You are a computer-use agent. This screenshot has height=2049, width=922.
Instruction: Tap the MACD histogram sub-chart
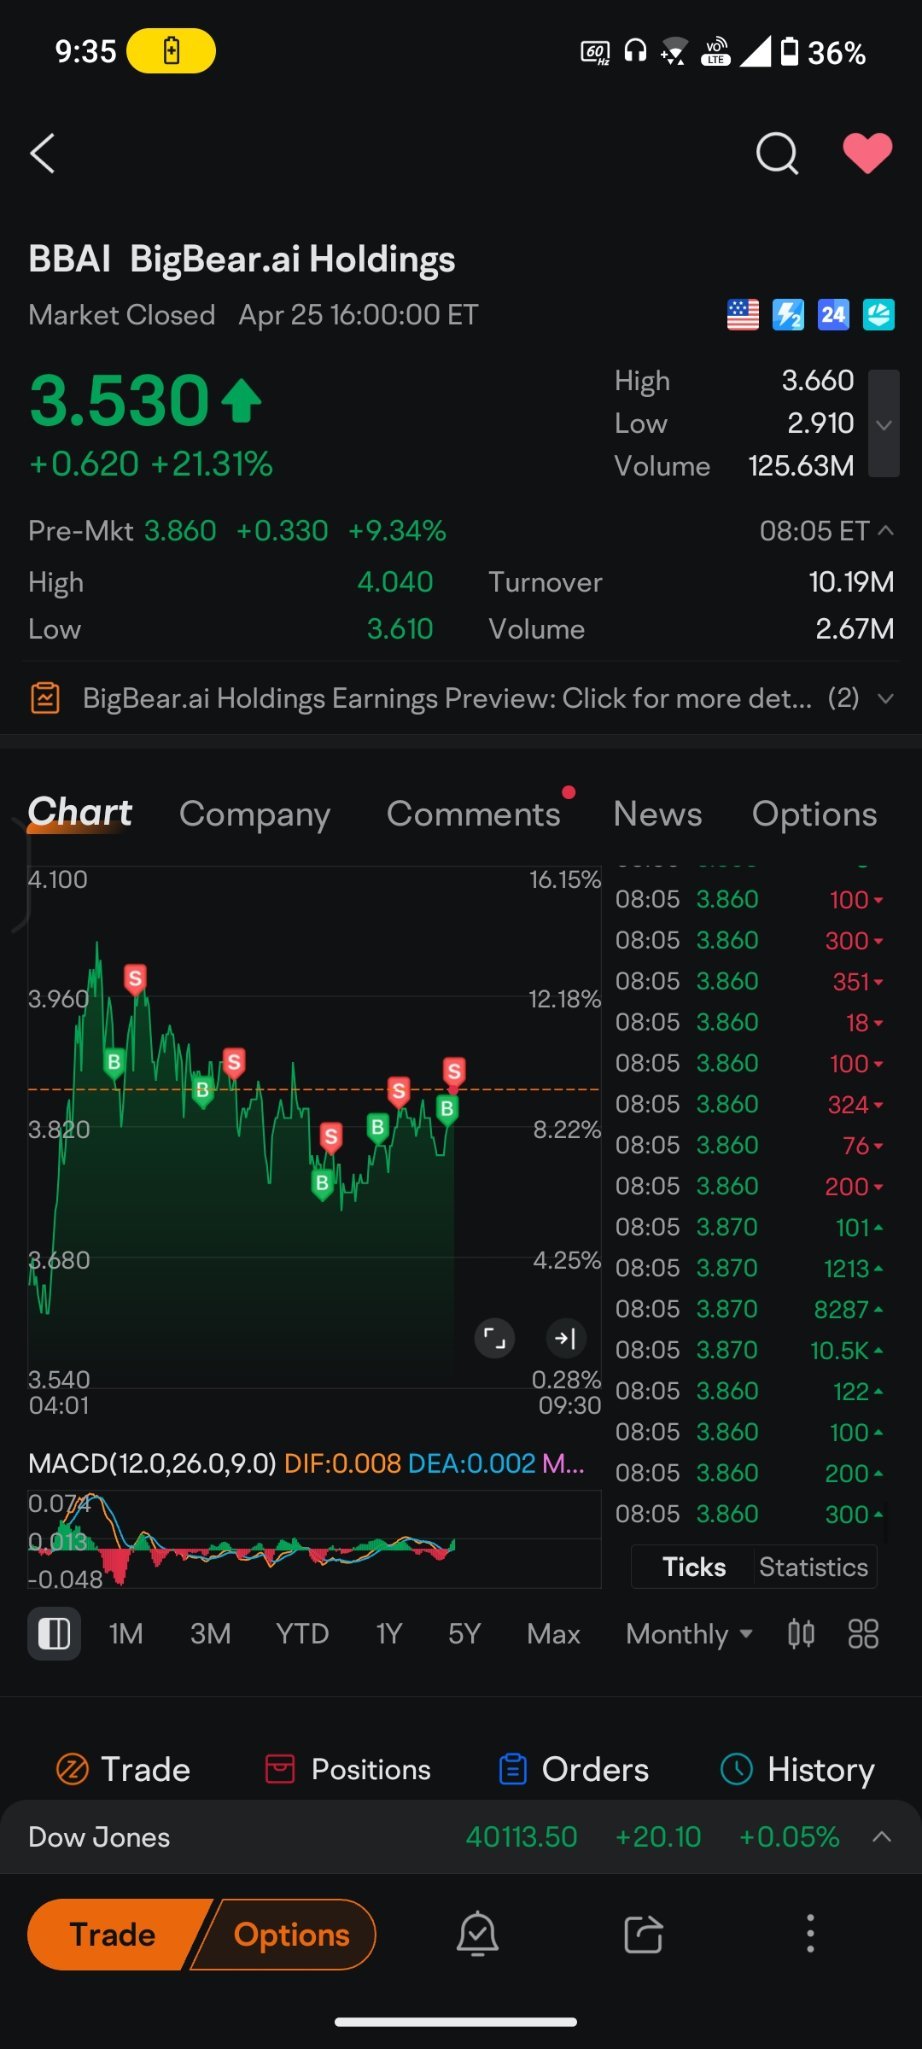(314, 1539)
